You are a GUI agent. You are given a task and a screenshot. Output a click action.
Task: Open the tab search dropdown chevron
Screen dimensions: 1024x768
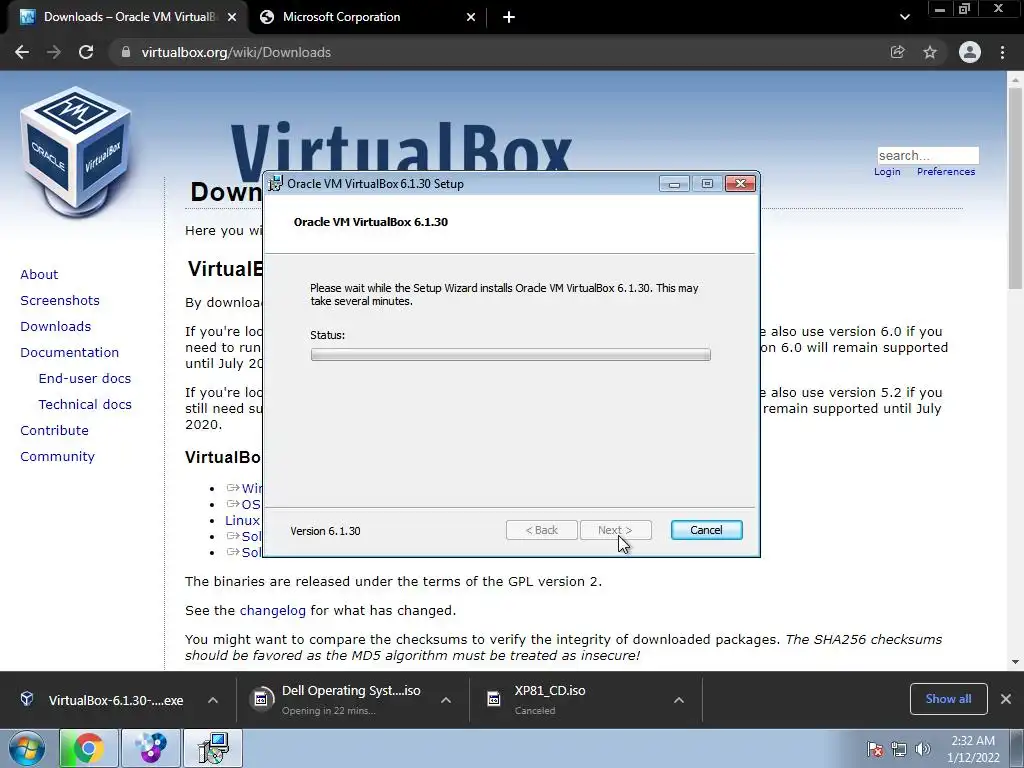(x=904, y=17)
